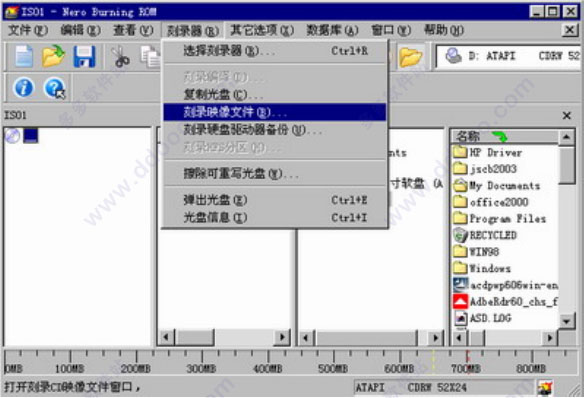Click middle pane scroll left arrow
Viewport: 584px width, 398px height.
(x=166, y=337)
